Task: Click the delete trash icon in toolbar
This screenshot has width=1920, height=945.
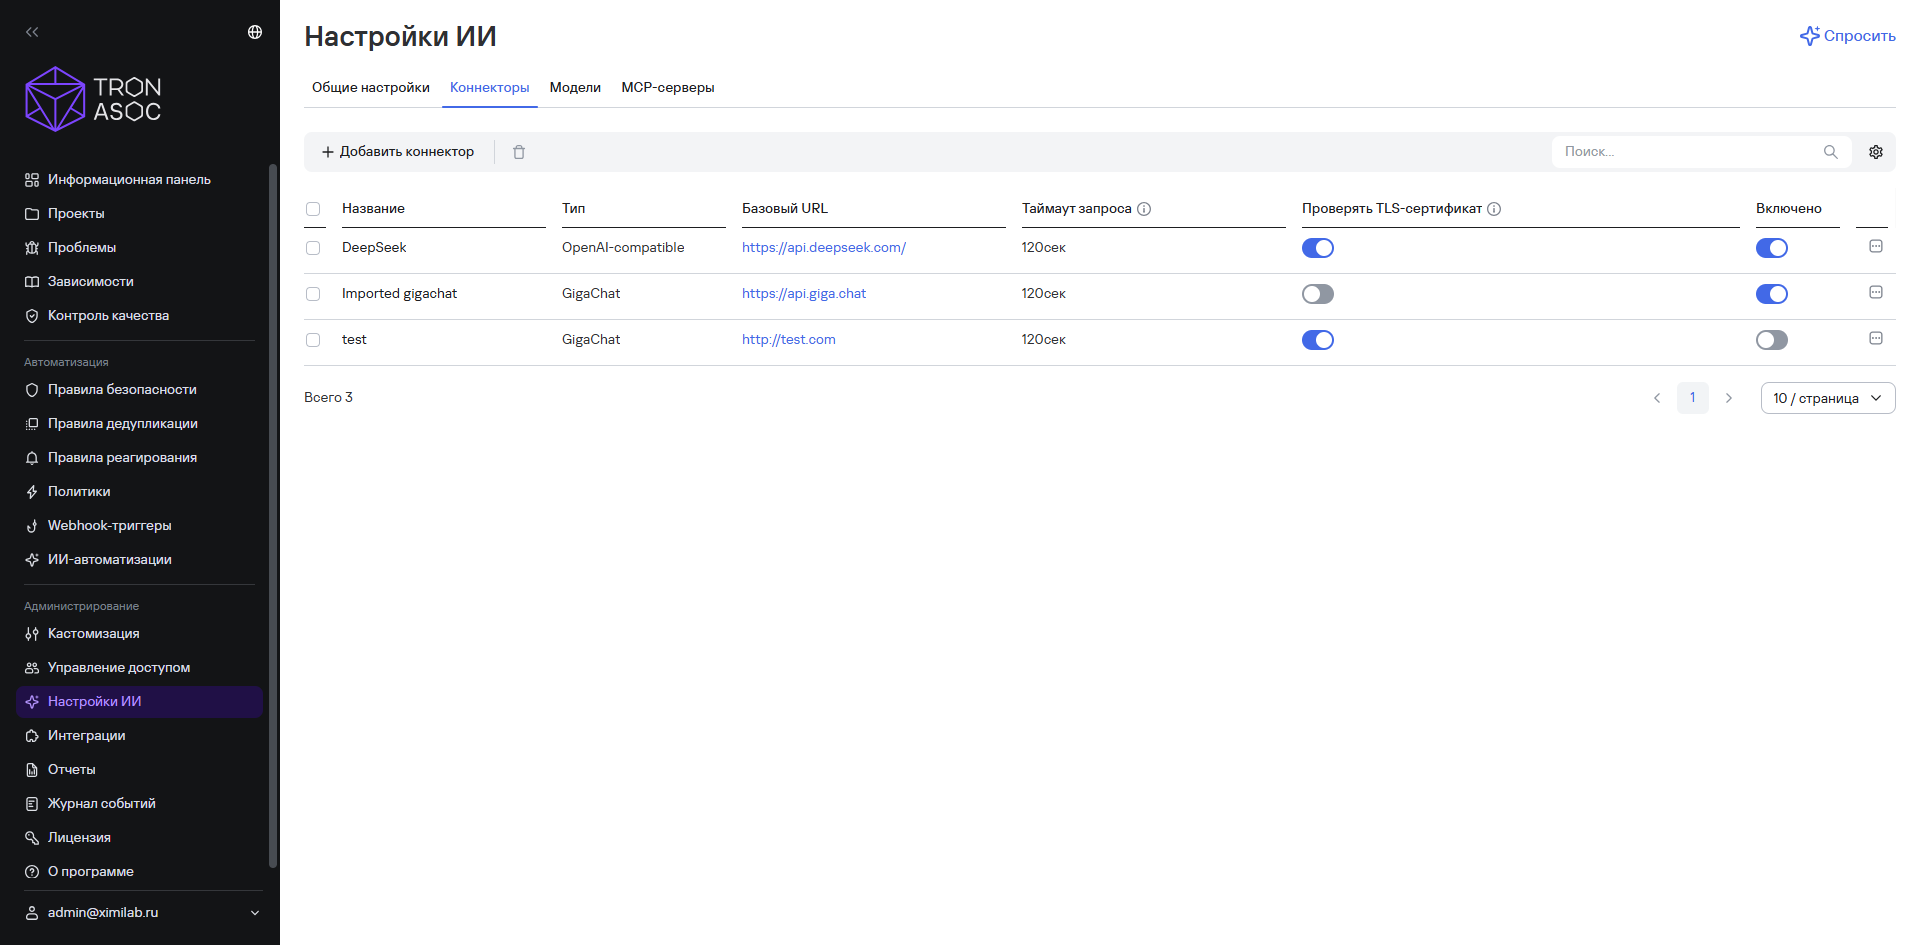Action: [x=519, y=152]
